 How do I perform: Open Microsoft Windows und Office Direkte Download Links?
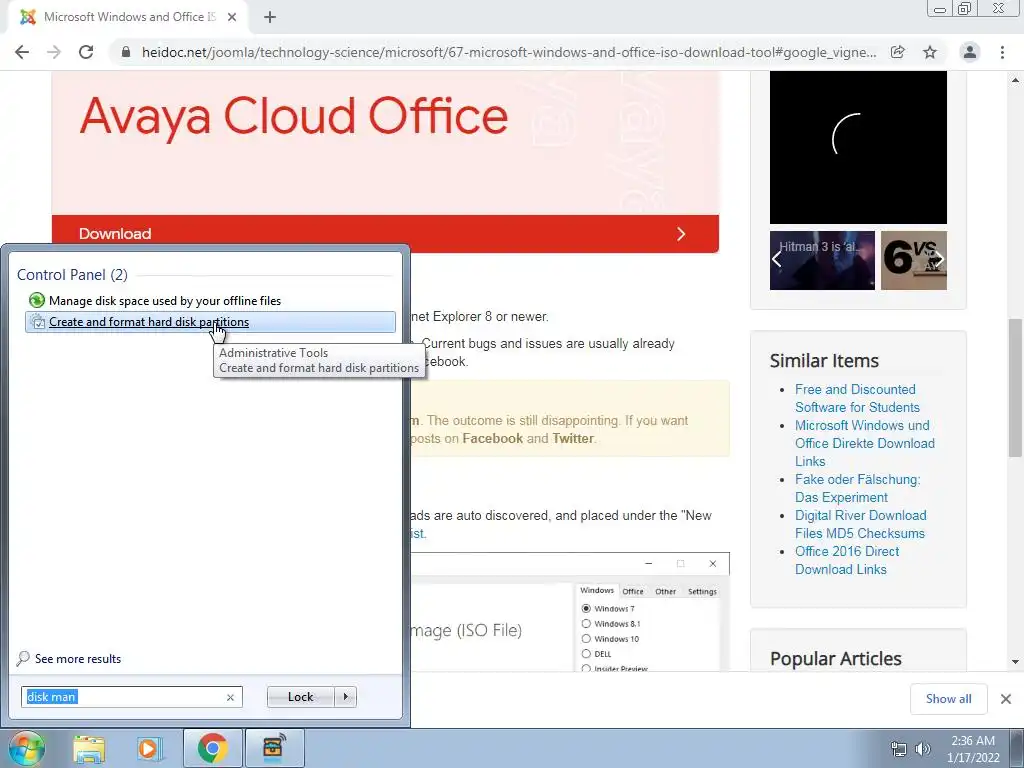(865, 443)
